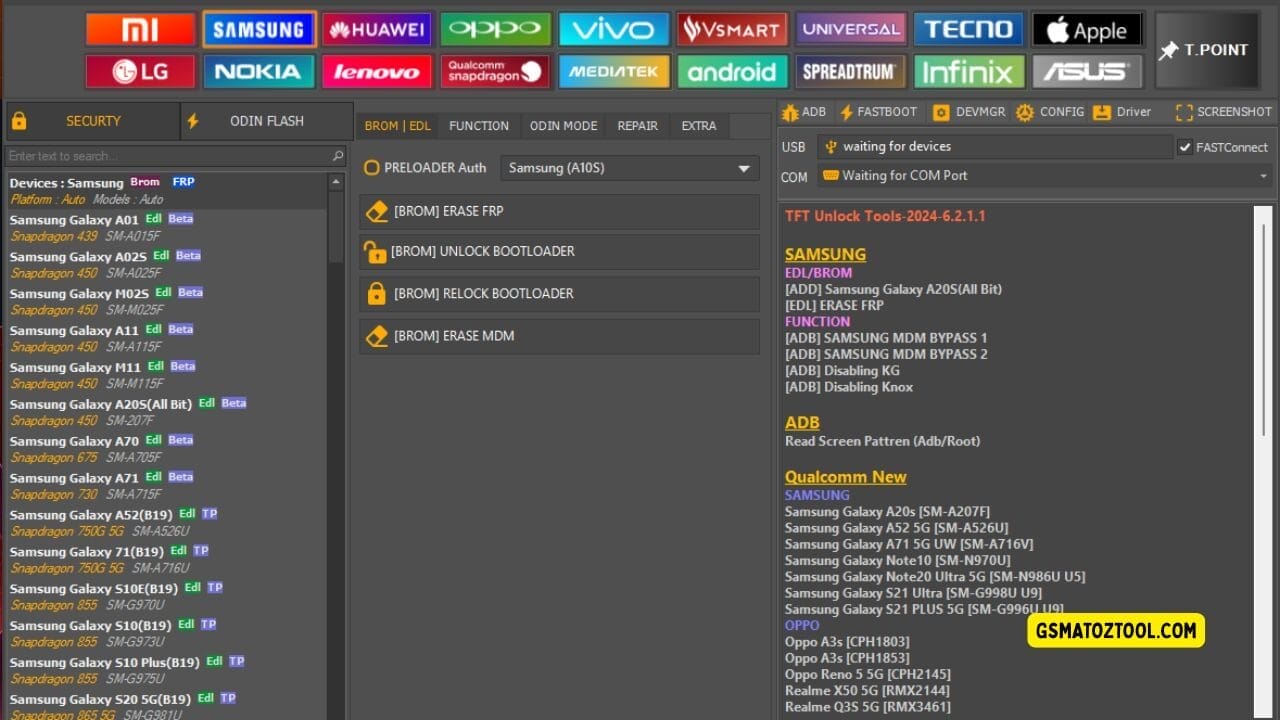Viewport: 1280px width, 720px height.
Task: Select the Qualcomm Snapdragon brand icon
Action: pos(495,71)
